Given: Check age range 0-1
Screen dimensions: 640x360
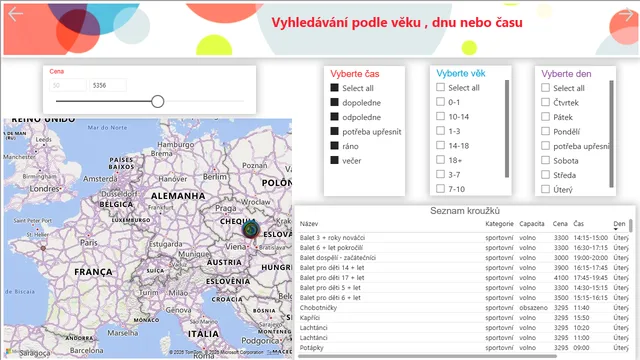Looking at the screenshot, I should [440, 102].
